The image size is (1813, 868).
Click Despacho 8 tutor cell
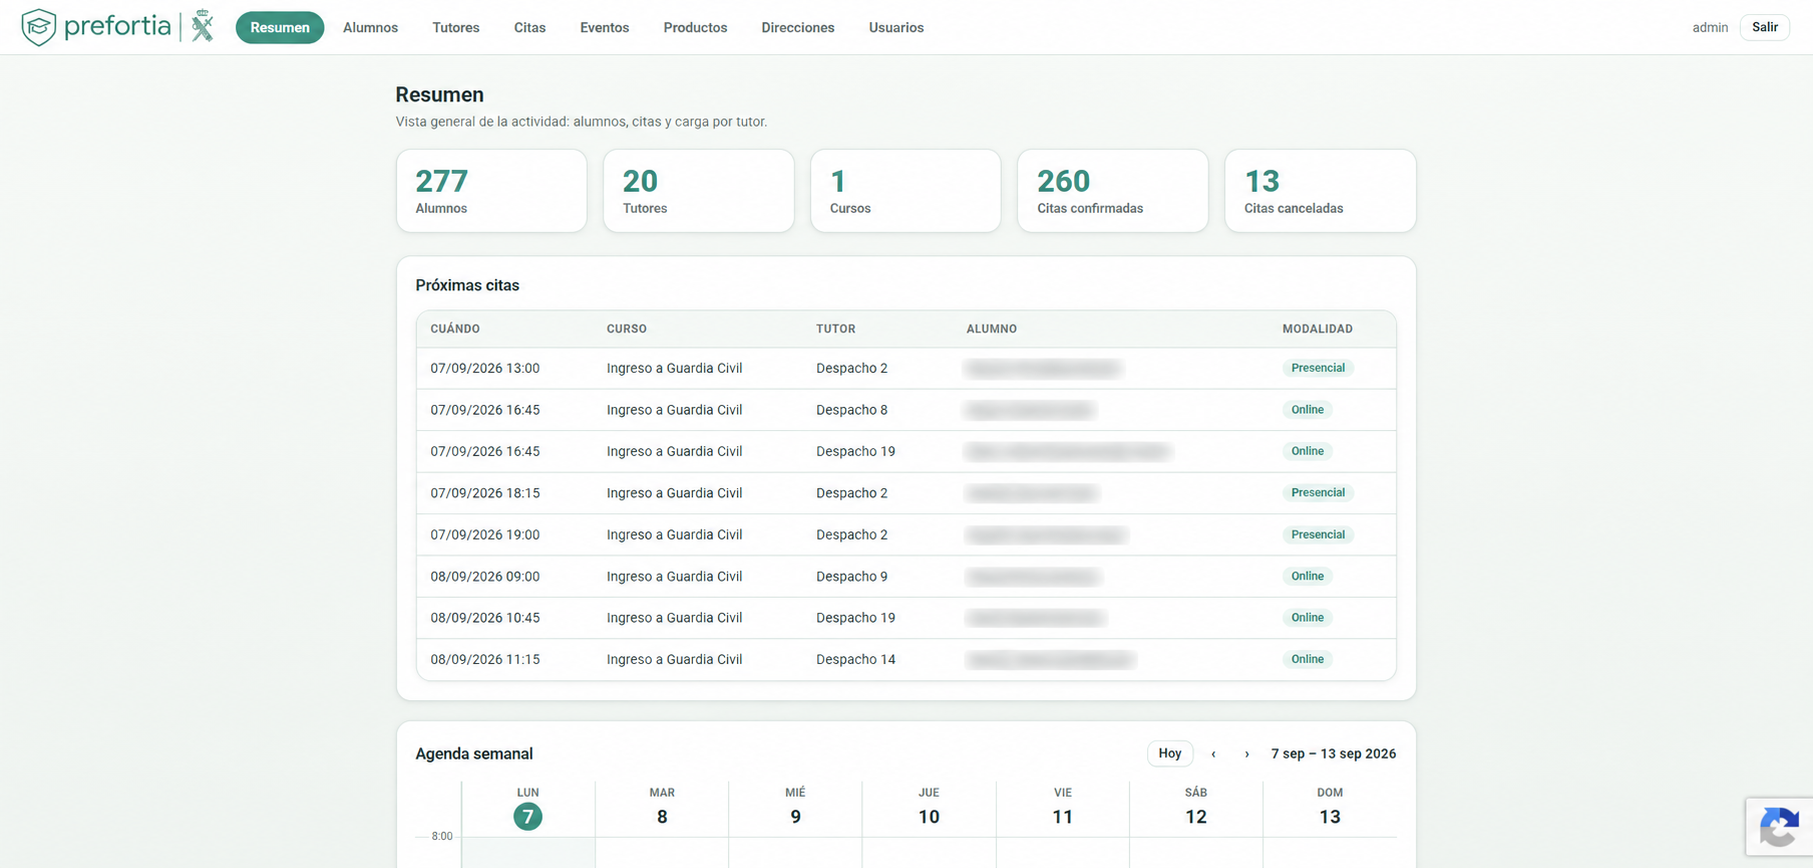(x=852, y=410)
